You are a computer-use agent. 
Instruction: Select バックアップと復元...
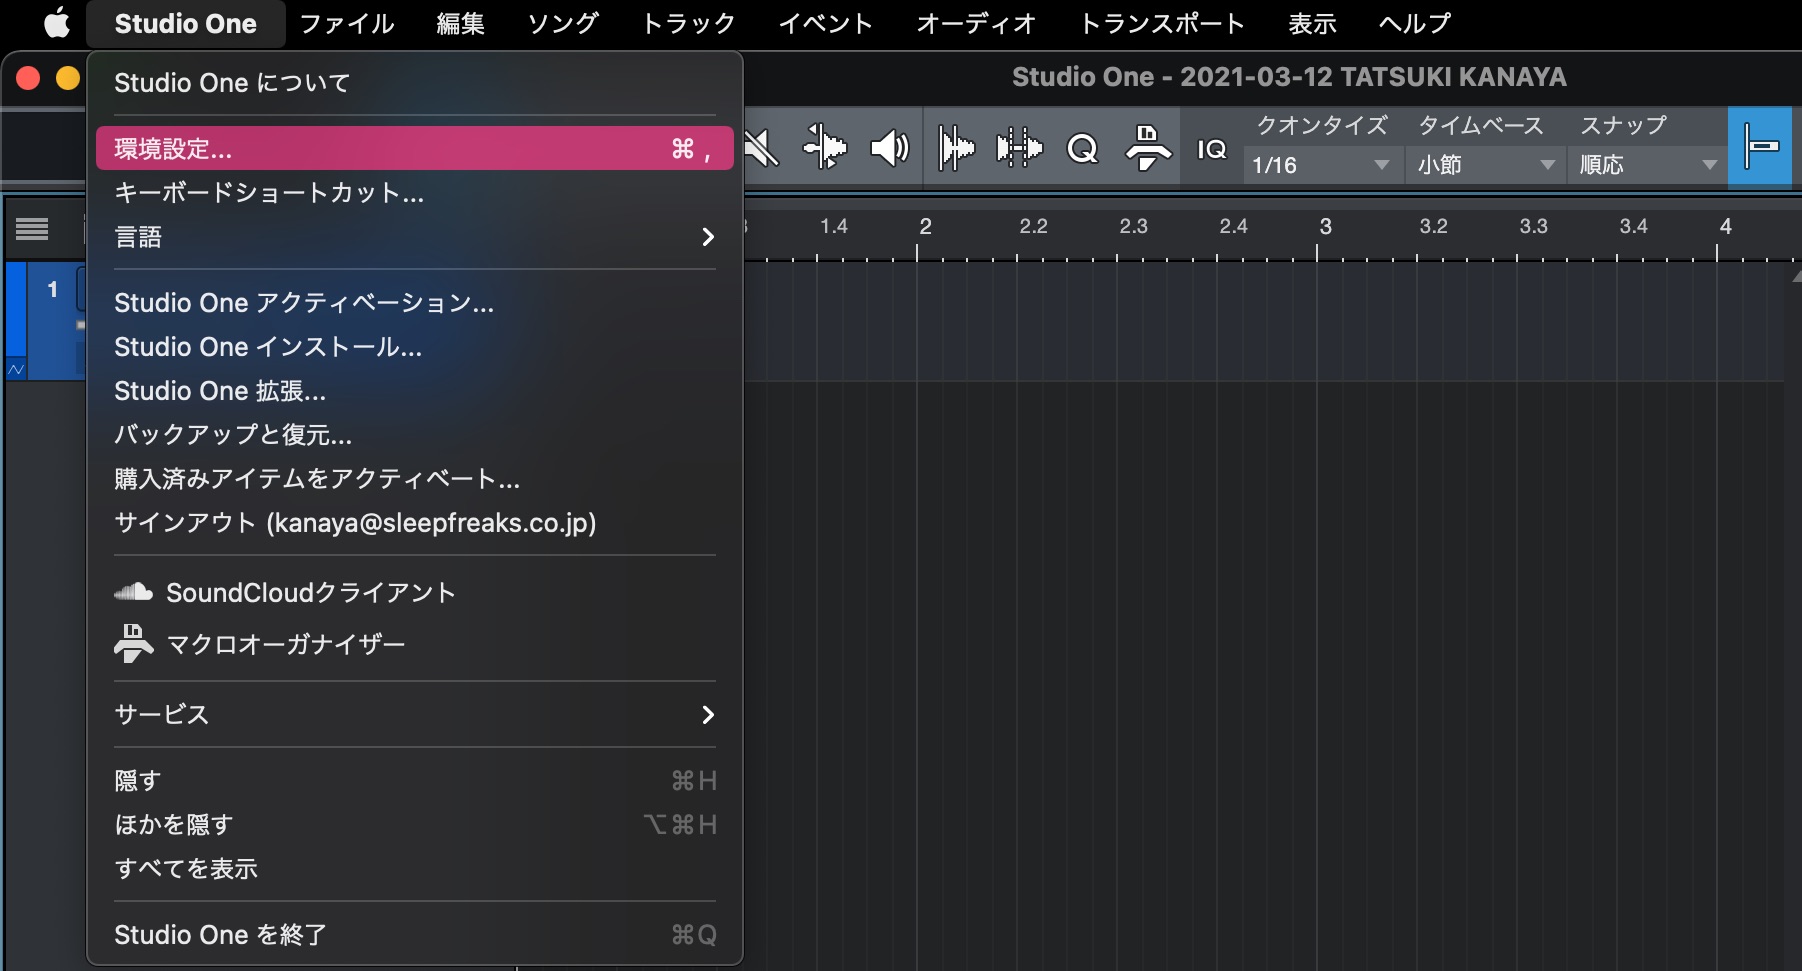click(415, 435)
